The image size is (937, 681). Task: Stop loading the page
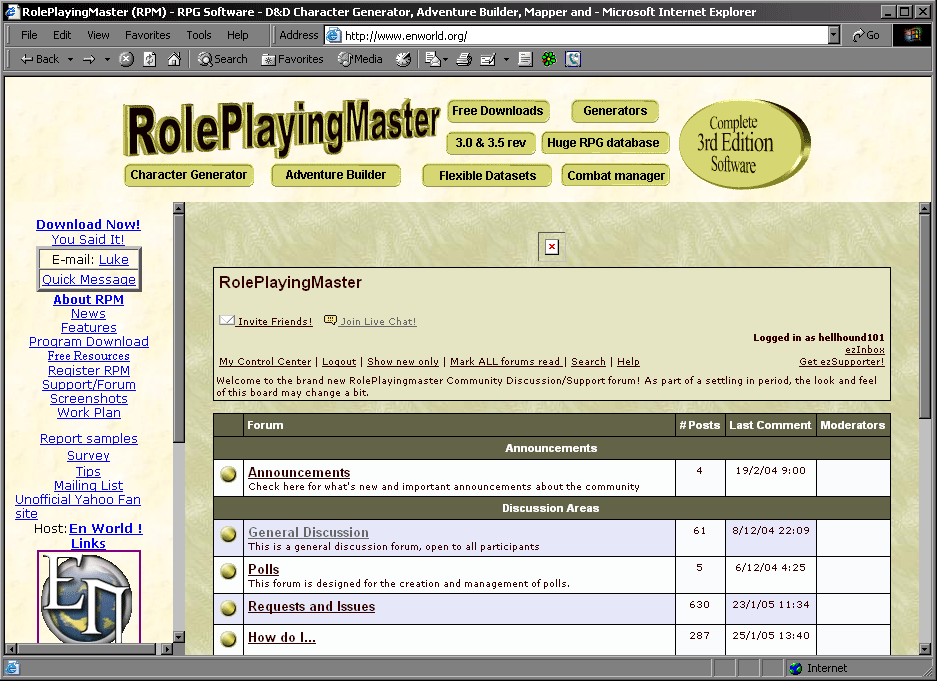pos(126,59)
